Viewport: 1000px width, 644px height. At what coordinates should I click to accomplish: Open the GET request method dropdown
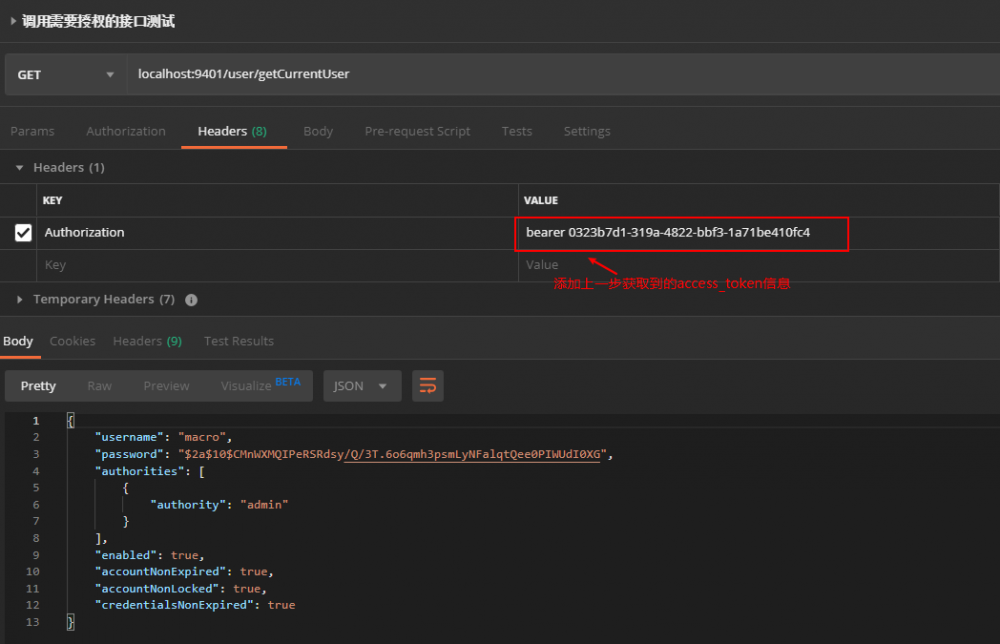110,73
